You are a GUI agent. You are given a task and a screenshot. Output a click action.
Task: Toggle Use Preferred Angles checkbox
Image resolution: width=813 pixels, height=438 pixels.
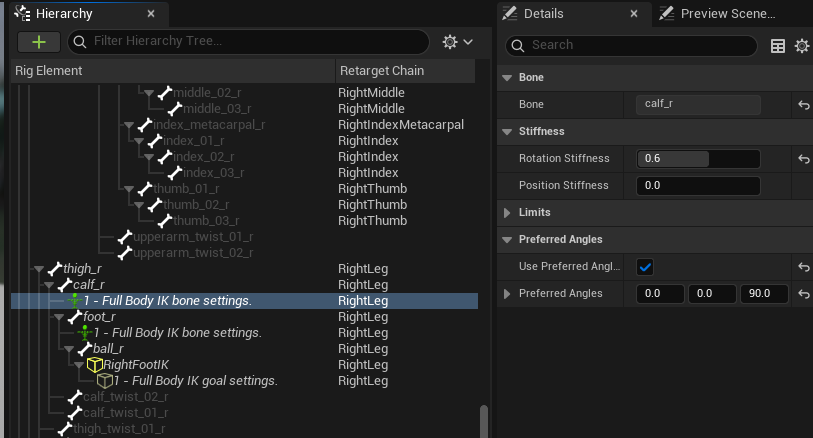click(x=645, y=267)
